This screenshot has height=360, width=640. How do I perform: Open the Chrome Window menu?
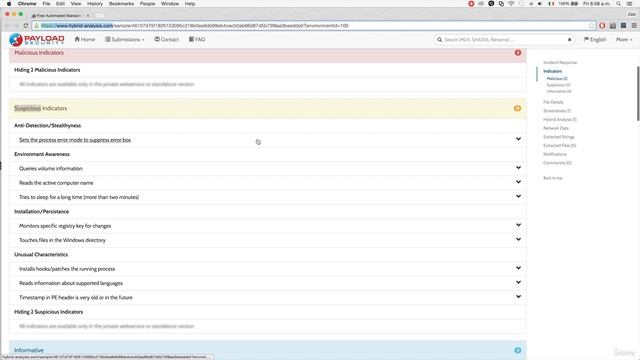click(x=170, y=4)
